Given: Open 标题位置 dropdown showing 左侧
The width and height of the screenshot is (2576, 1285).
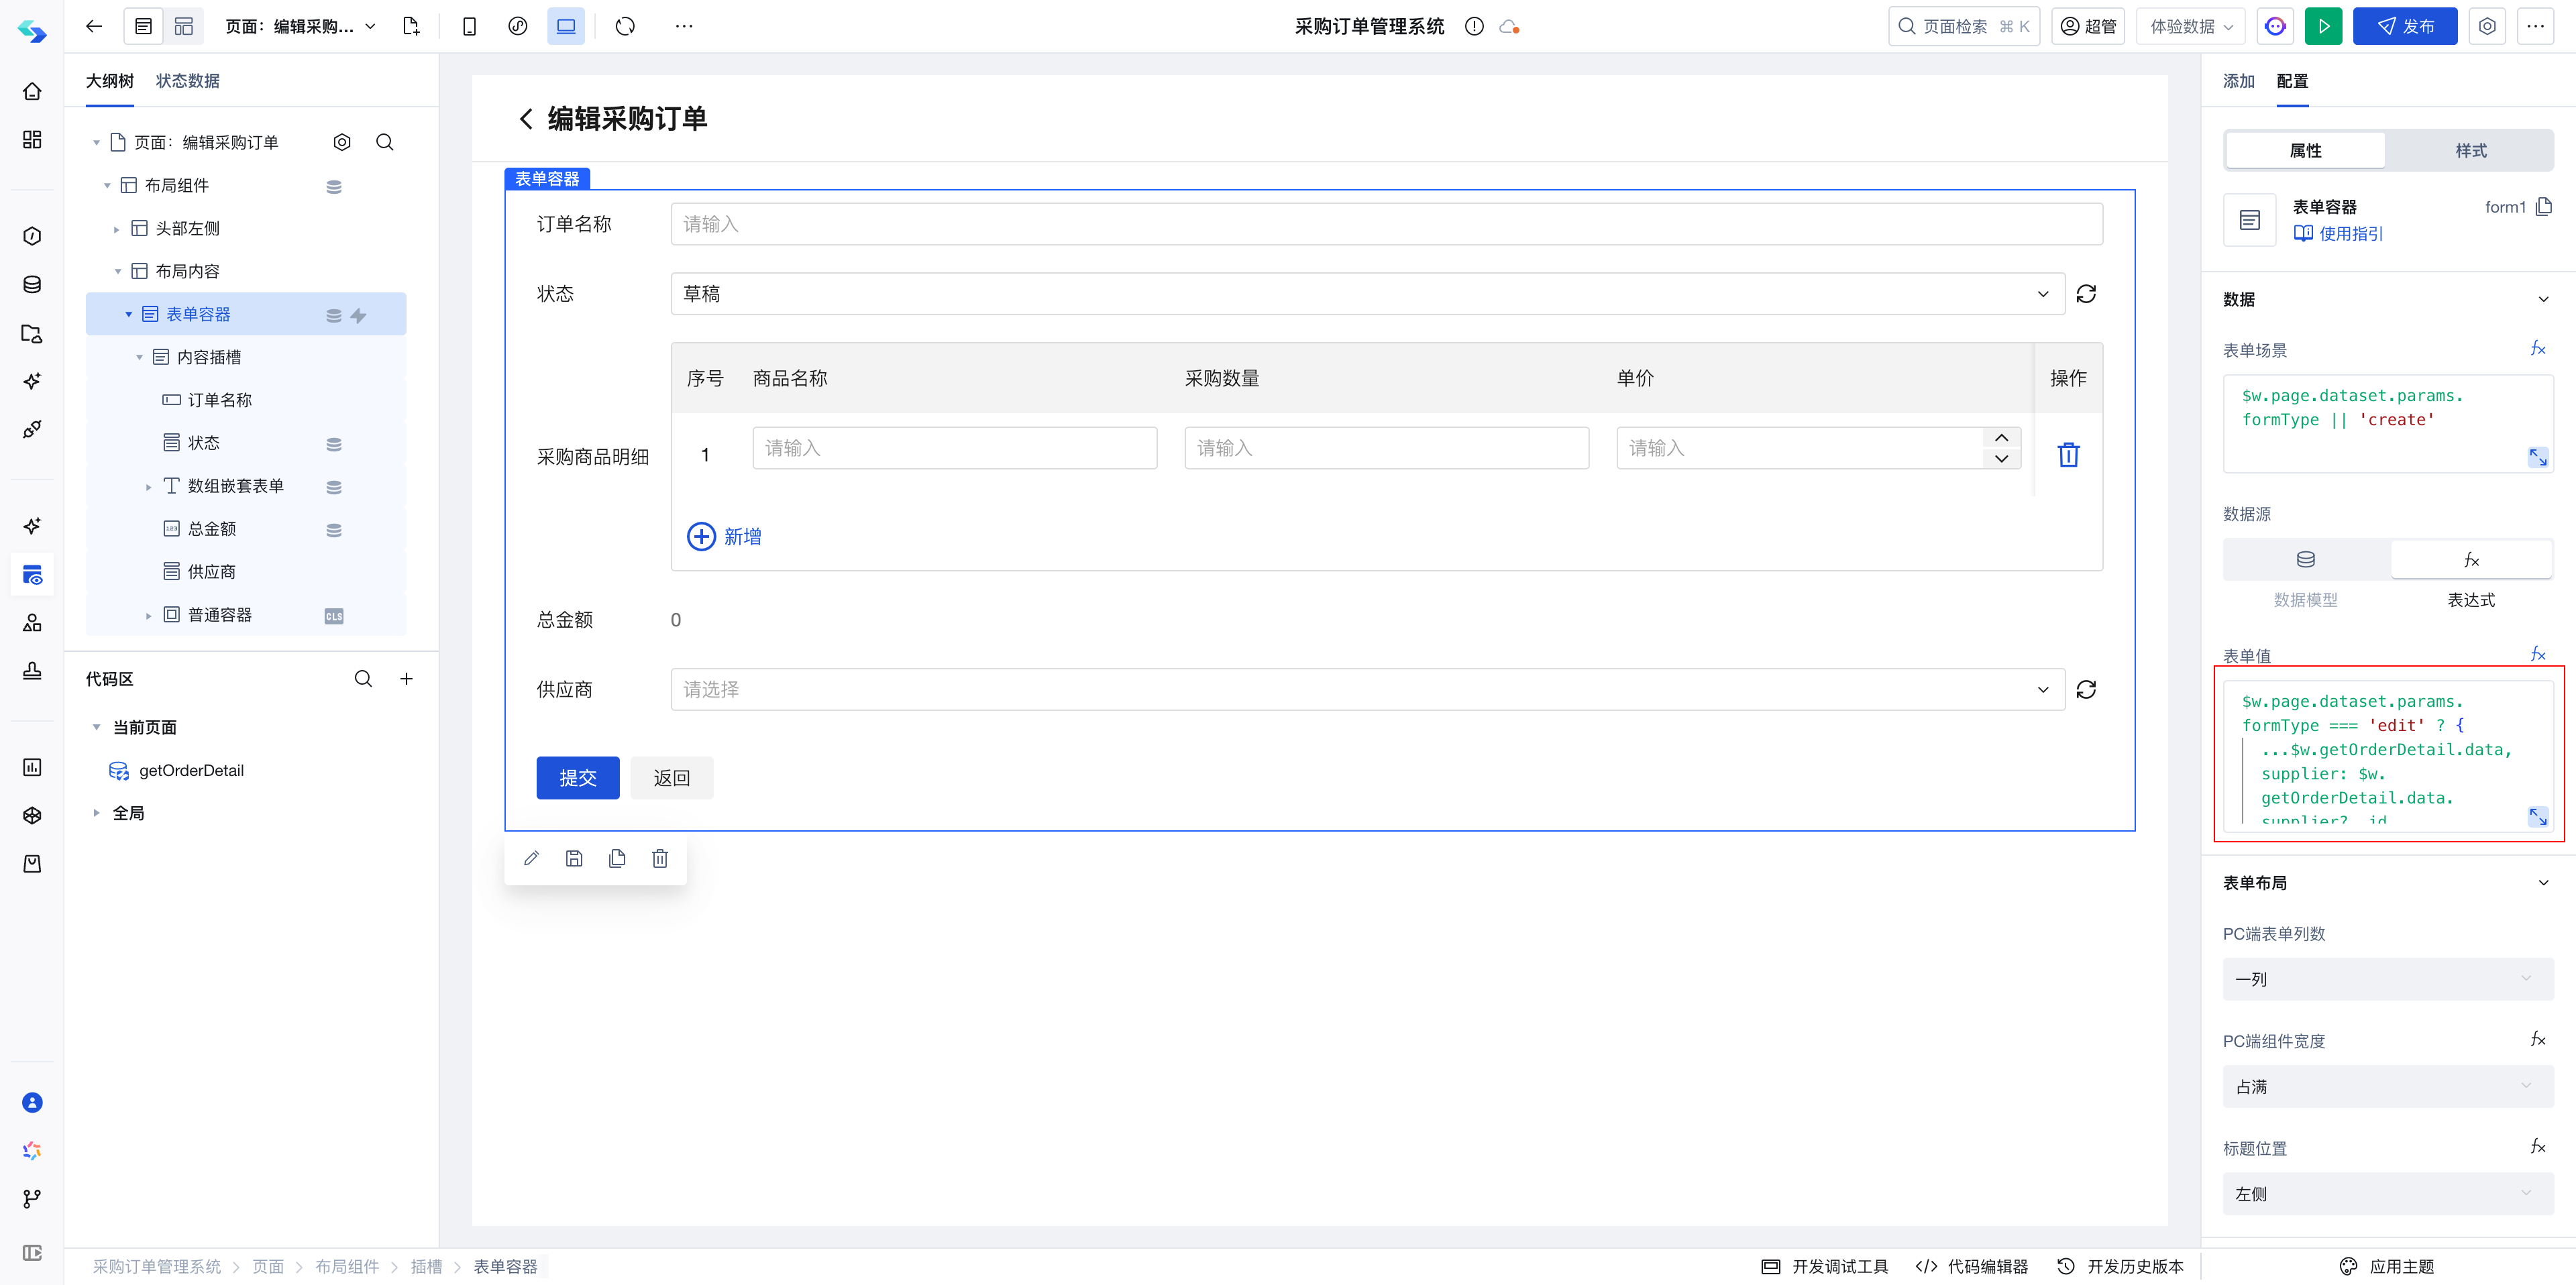Looking at the screenshot, I should [2387, 1193].
